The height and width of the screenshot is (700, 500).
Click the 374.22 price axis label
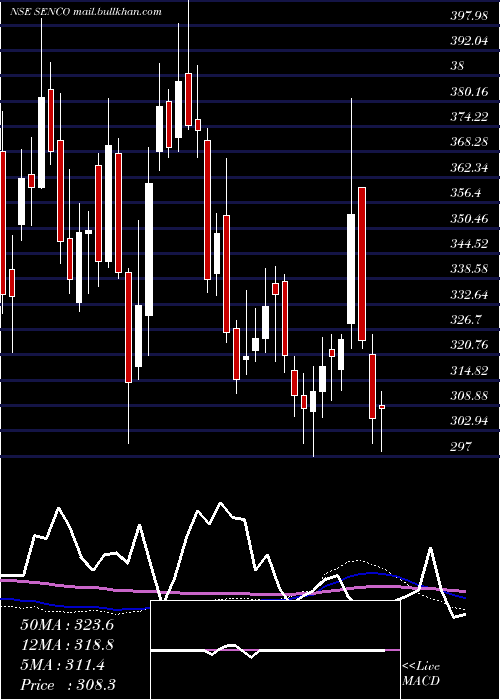click(x=469, y=117)
